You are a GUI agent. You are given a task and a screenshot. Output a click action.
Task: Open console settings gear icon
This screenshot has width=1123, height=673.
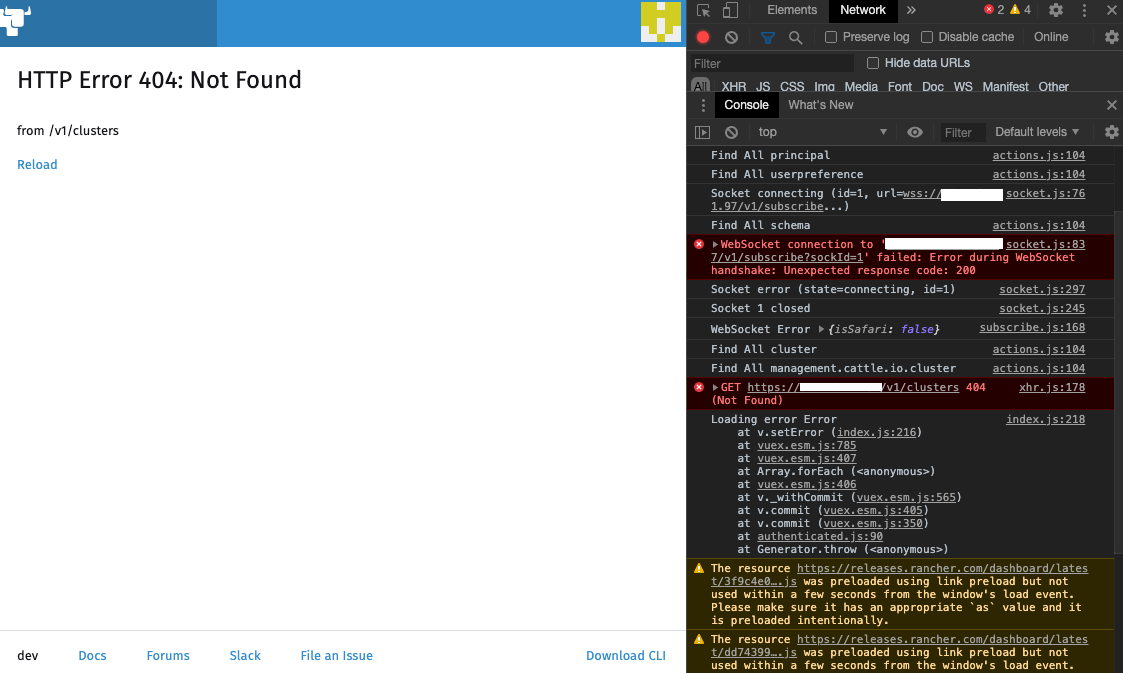[x=1112, y=132]
